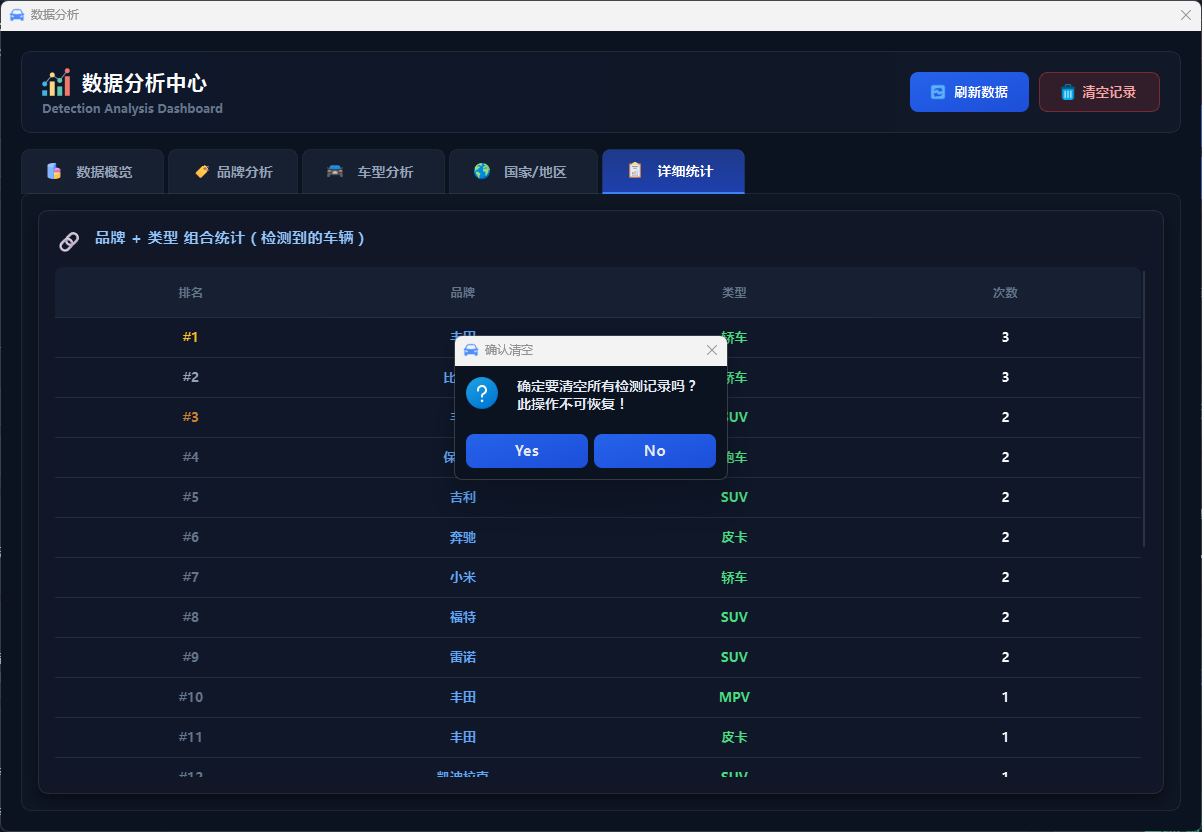The width and height of the screenshot is (1202, 832).
Task: Click the car icon on 车型分析 tab
Action: [335, 171]
